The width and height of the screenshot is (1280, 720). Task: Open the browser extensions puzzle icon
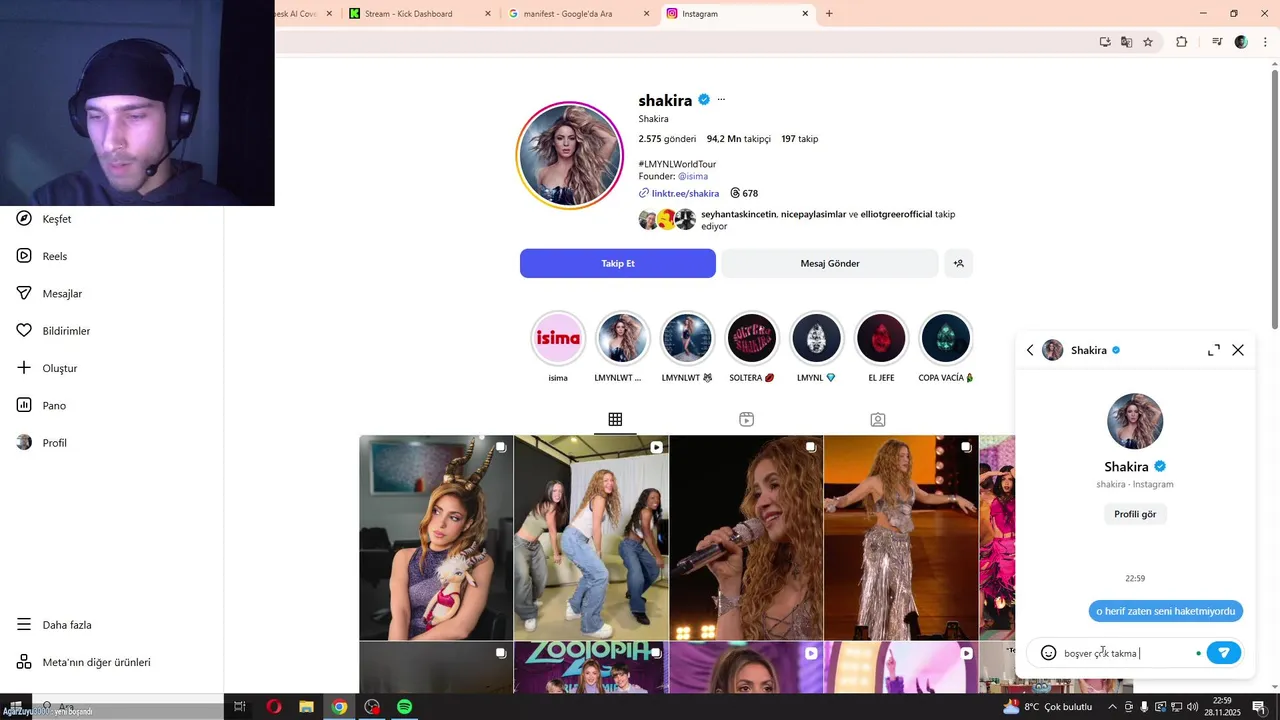tap(1182, 42)
